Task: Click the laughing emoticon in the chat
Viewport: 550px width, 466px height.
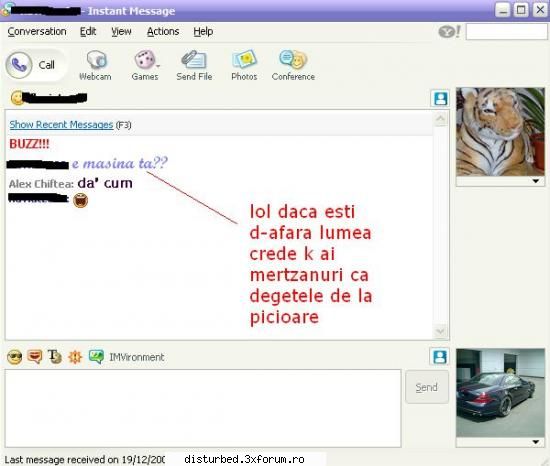Action: pos(80,200)
